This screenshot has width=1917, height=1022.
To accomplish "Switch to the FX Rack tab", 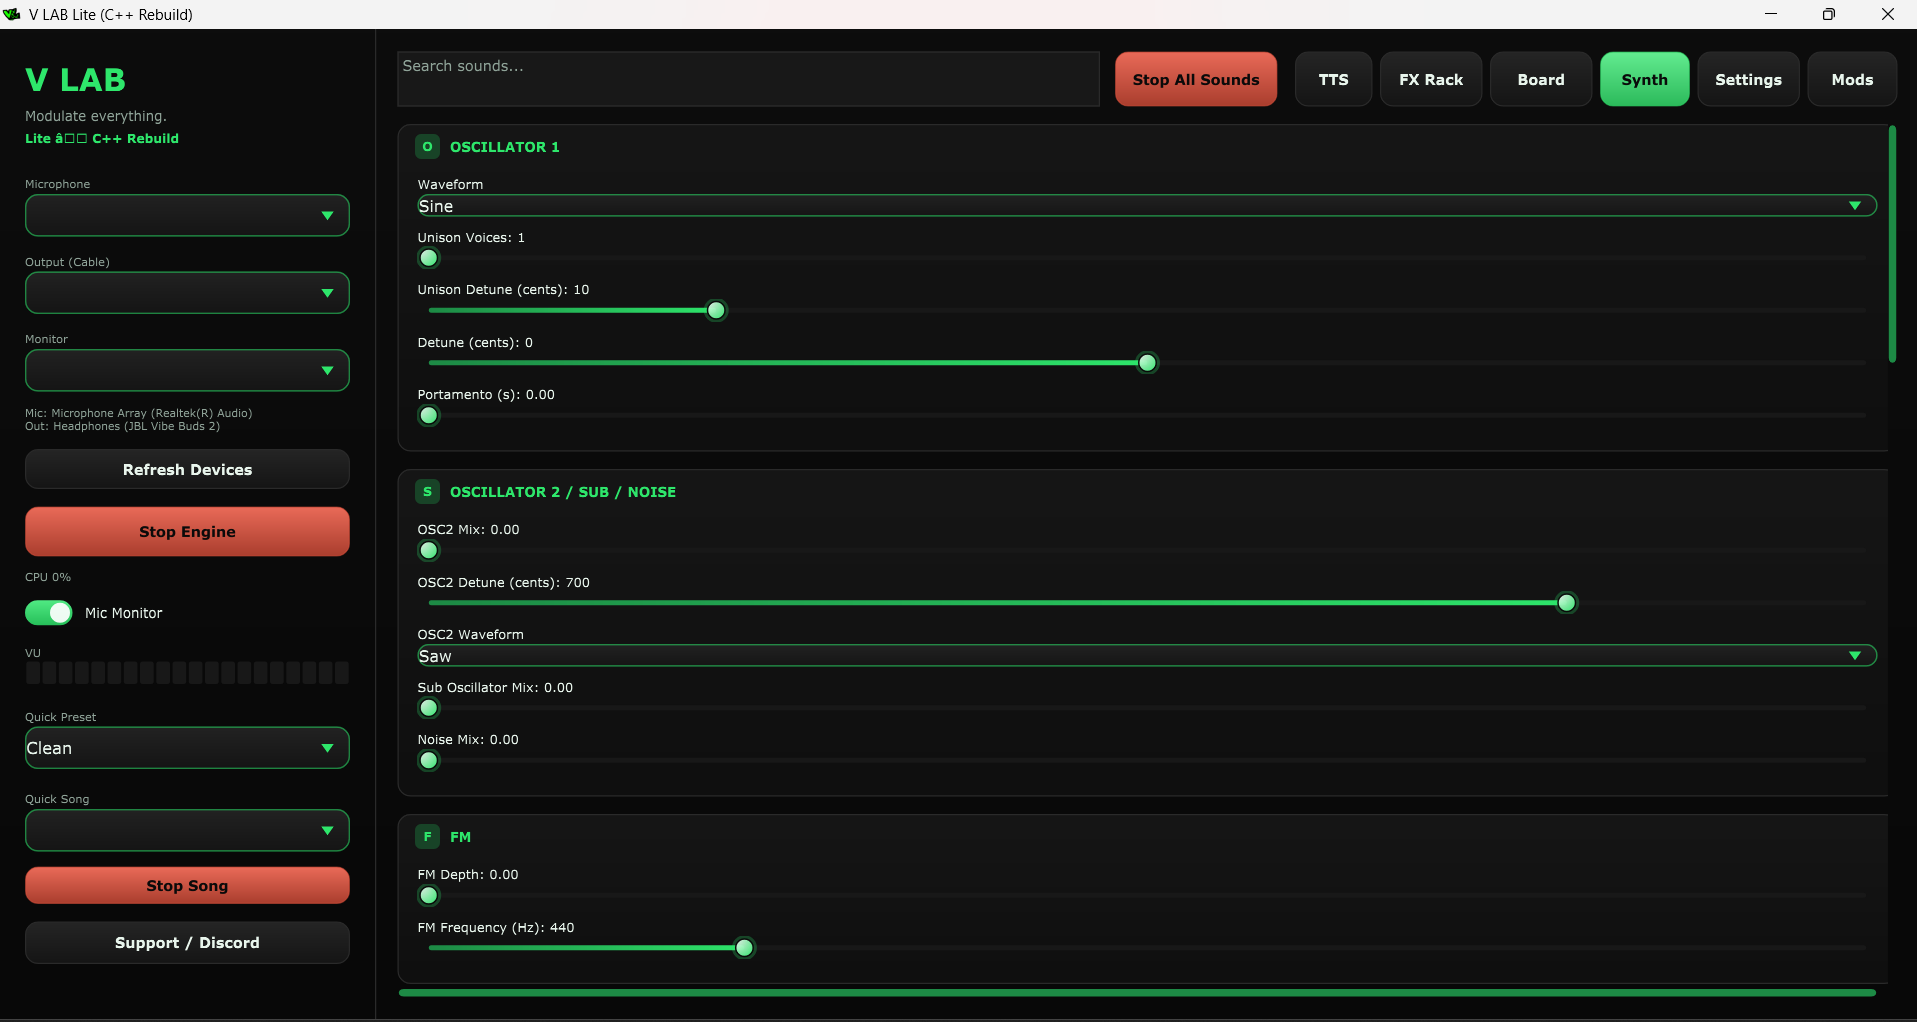I will [1431, 79].
